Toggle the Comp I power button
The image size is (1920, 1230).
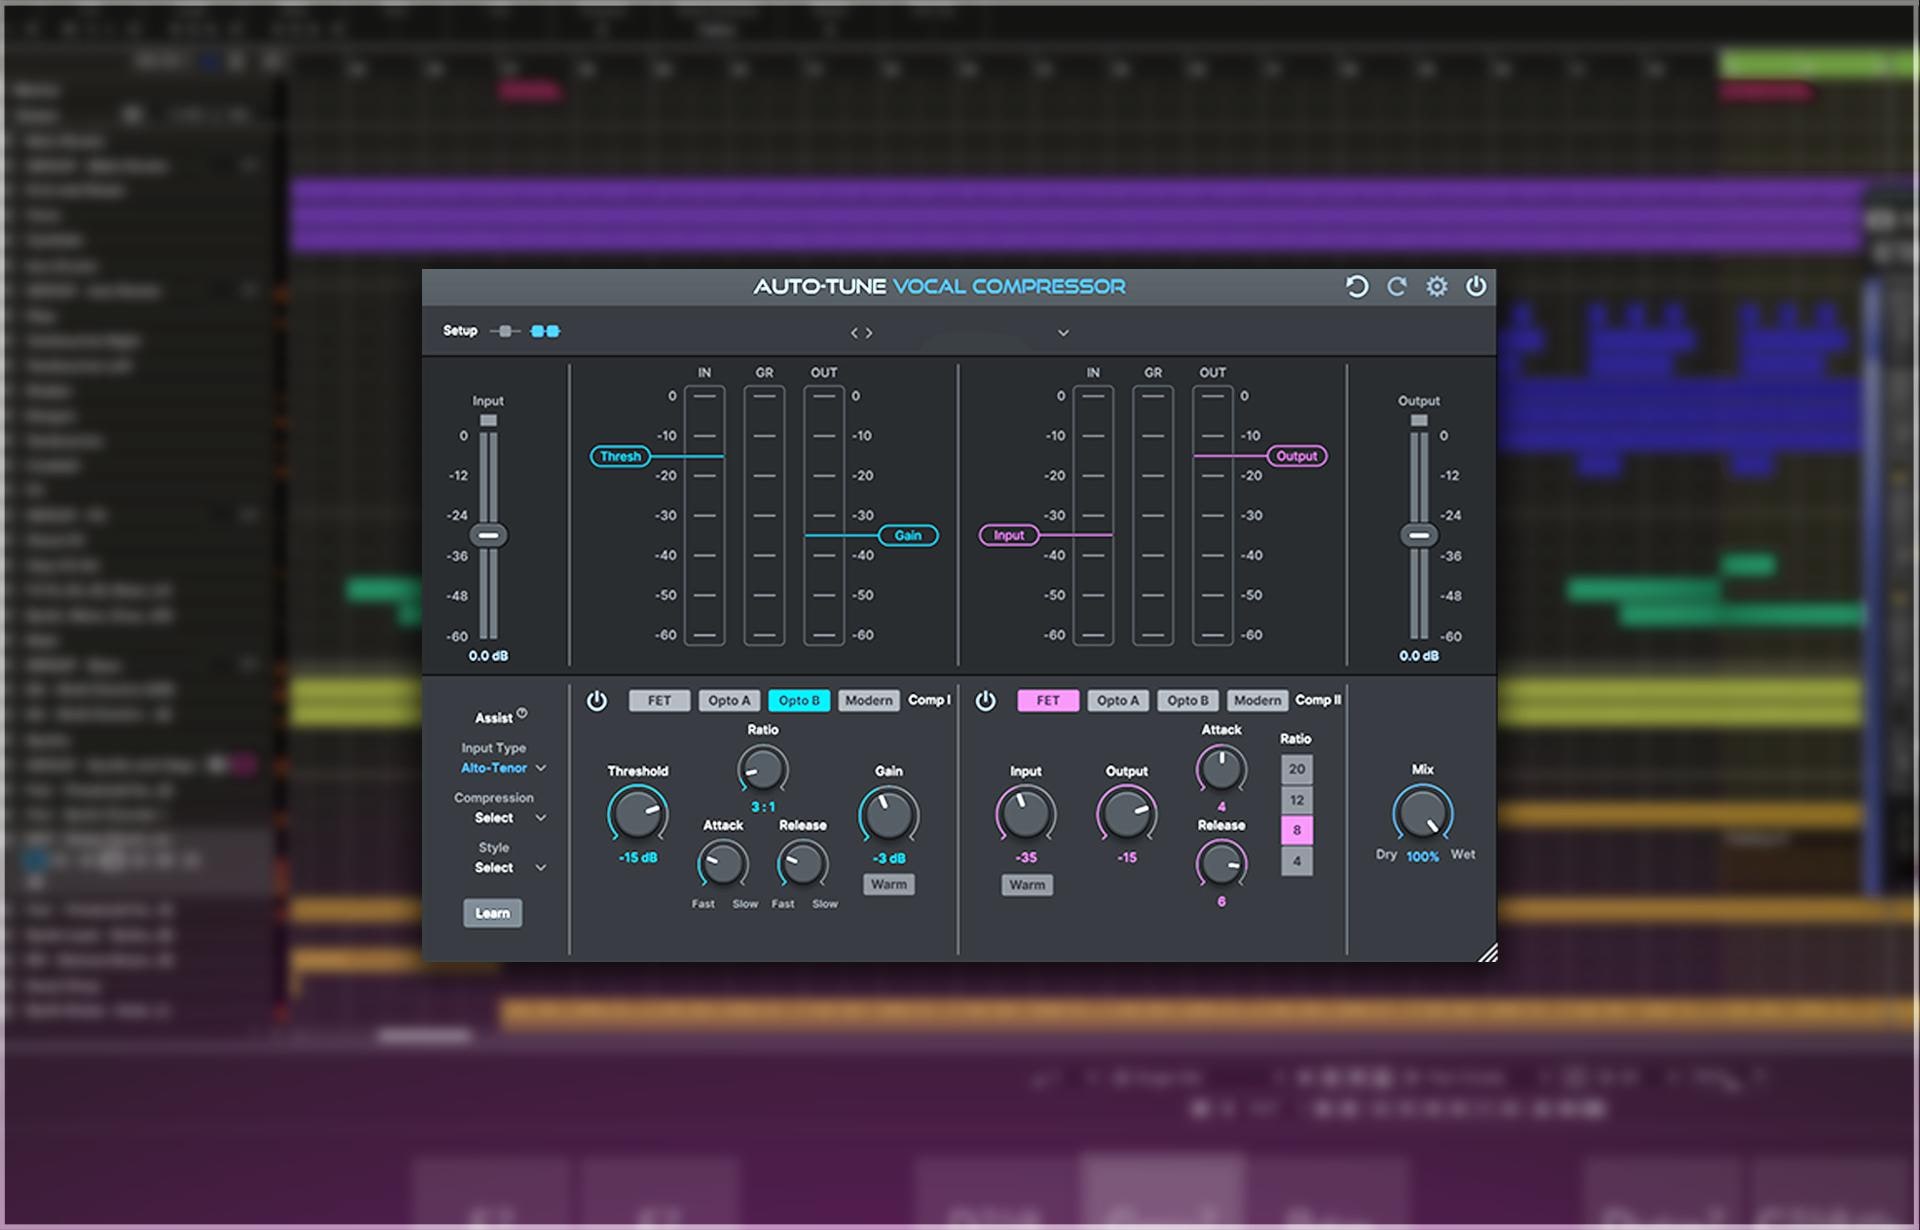point(597,701)
